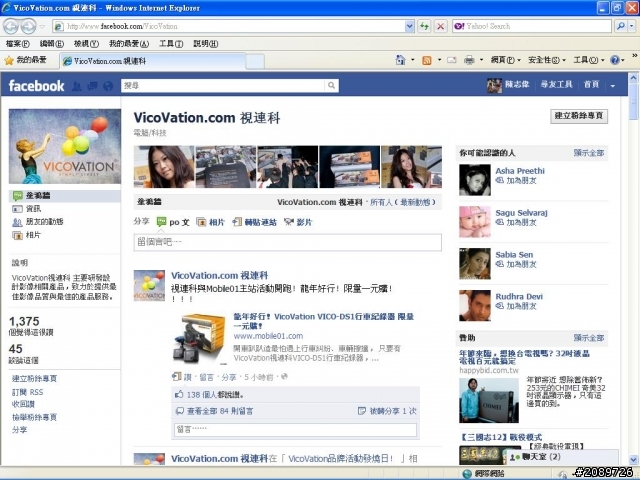Click the Print icon in command bar

coord(469,60)
